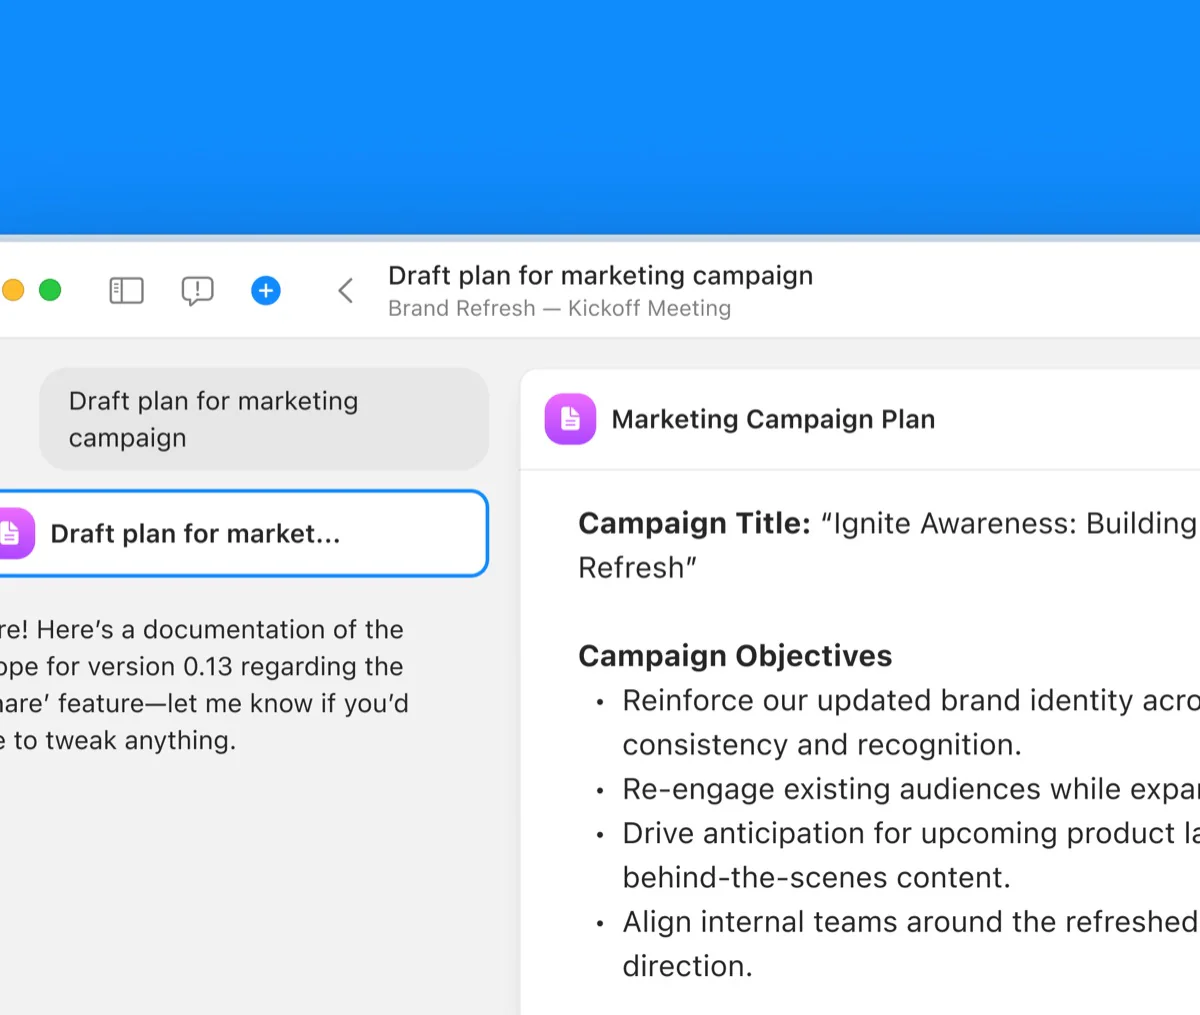Click the text 'behind-the-scenes content.'
This screenshot has width=1200, height=1015.
click(816, 877)
